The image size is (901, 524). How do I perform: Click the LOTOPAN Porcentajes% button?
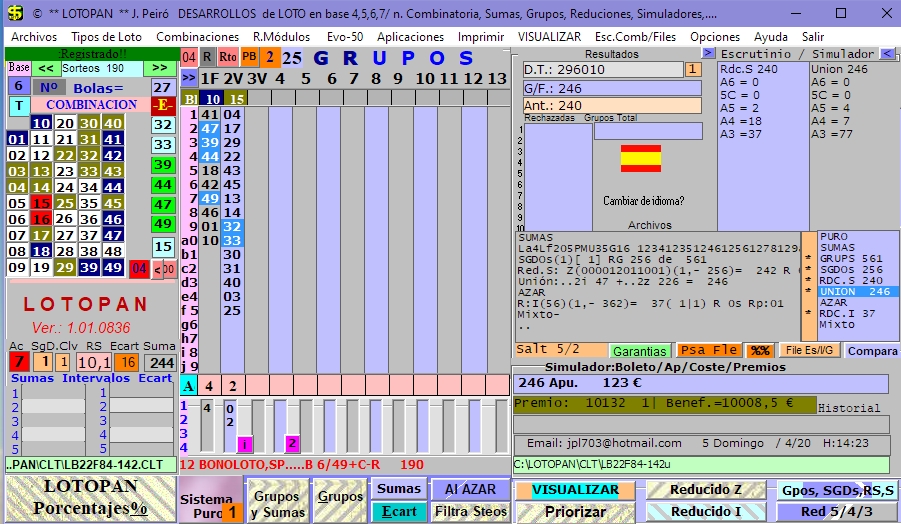click(91, 498)
